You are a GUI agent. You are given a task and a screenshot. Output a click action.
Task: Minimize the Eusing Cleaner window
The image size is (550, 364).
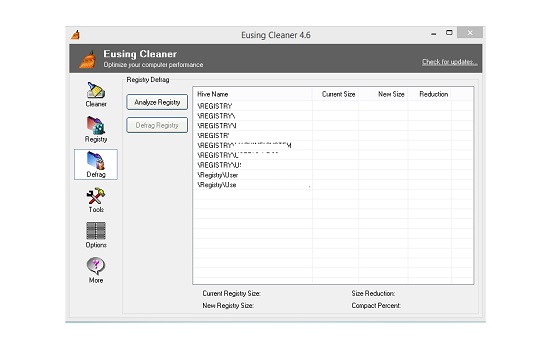[x=434, y=33]
